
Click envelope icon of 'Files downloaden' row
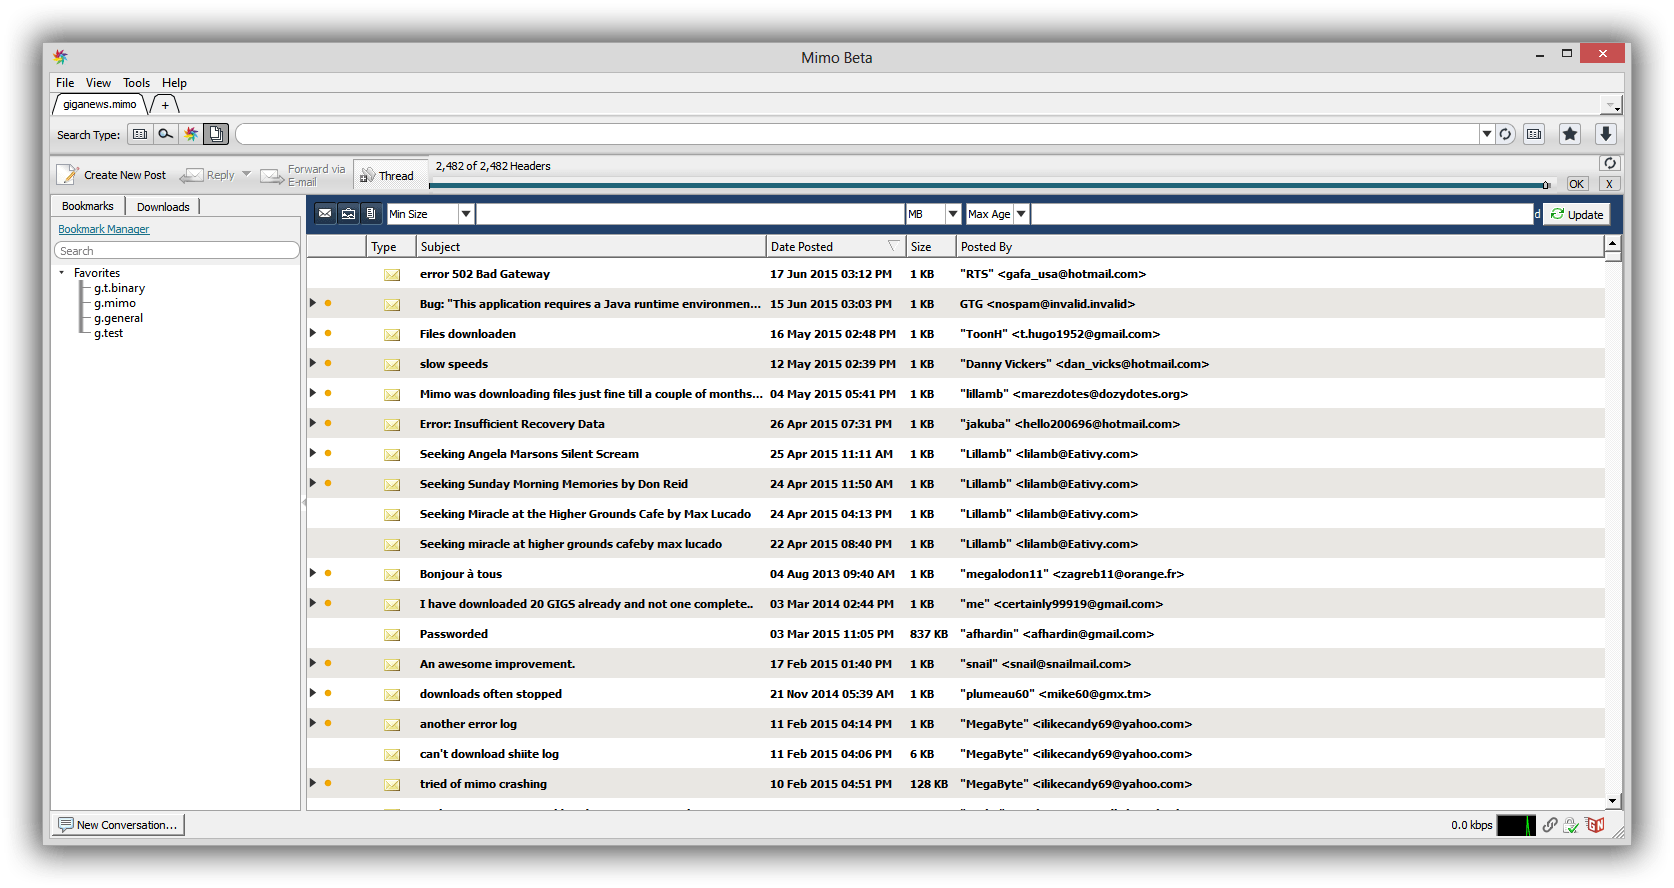[392, 334]
